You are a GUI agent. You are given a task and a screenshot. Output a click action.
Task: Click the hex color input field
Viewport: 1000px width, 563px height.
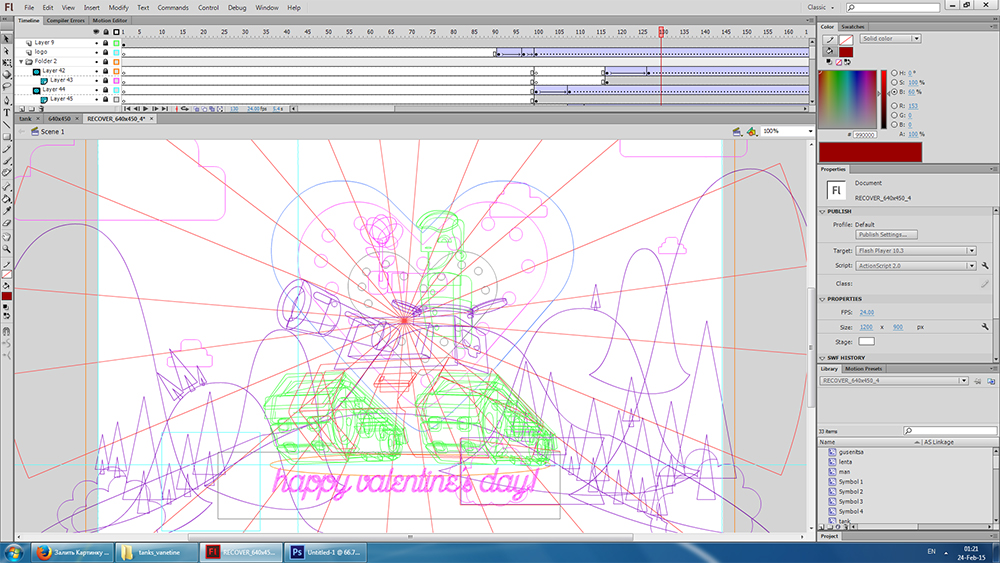864,135
